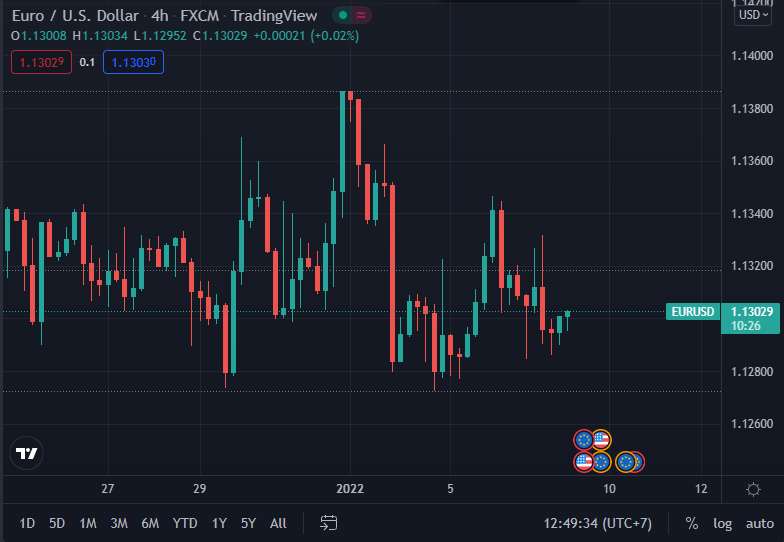Click the FXCM data source label
Viewport: 784px width, 542px height.
point(200,16)
